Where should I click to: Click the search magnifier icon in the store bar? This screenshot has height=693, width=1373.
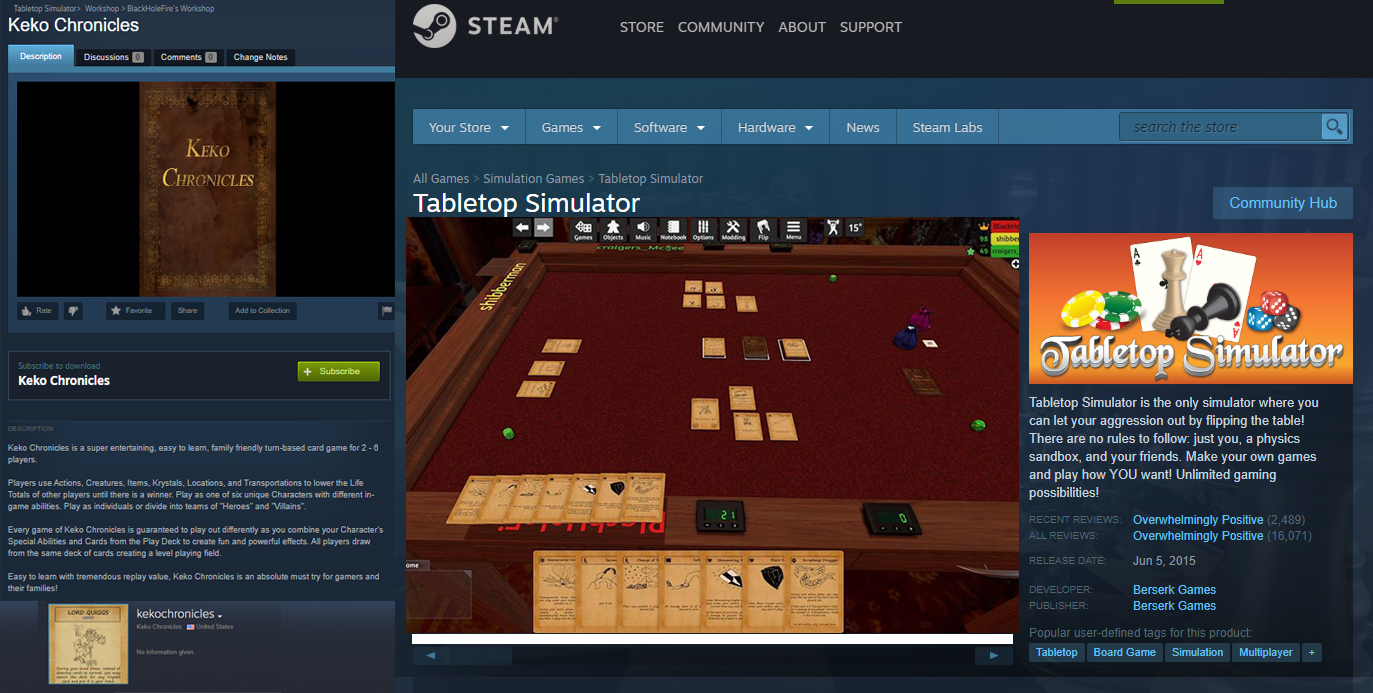(x=1334, y=127)
